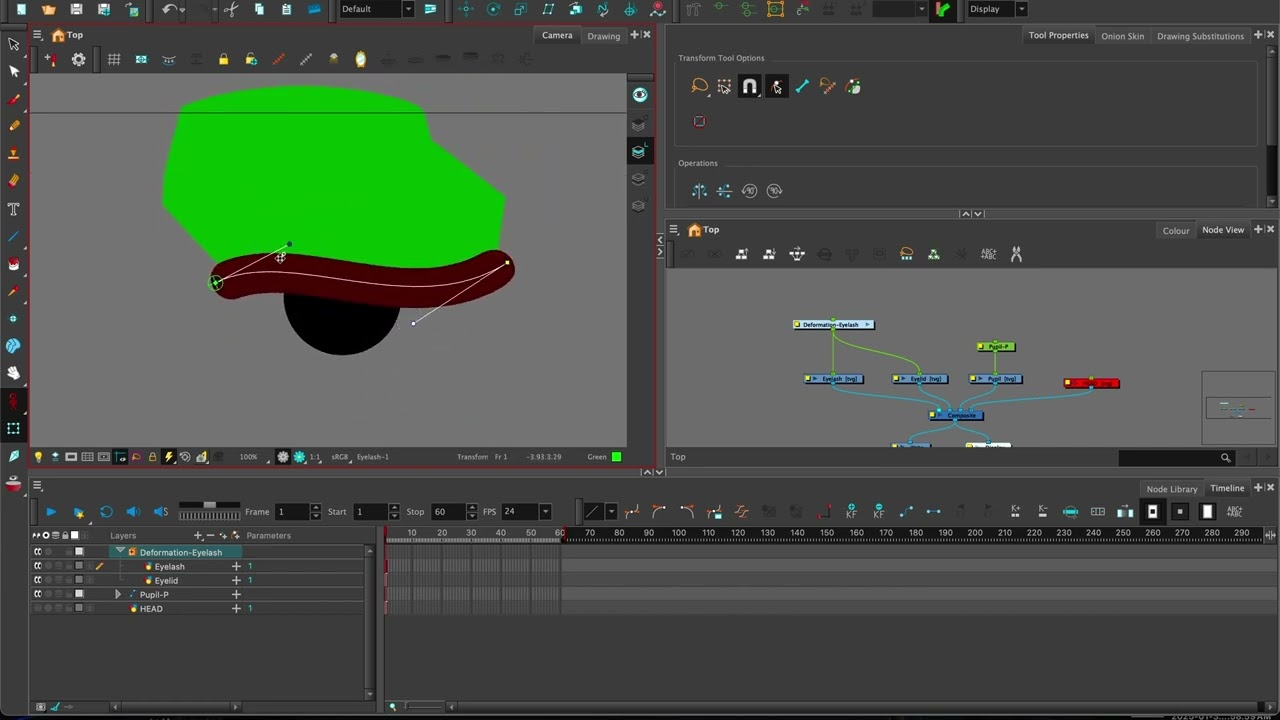Toggle enable for Eyelid layer
1280x720 pixels.
pos(38,580)
